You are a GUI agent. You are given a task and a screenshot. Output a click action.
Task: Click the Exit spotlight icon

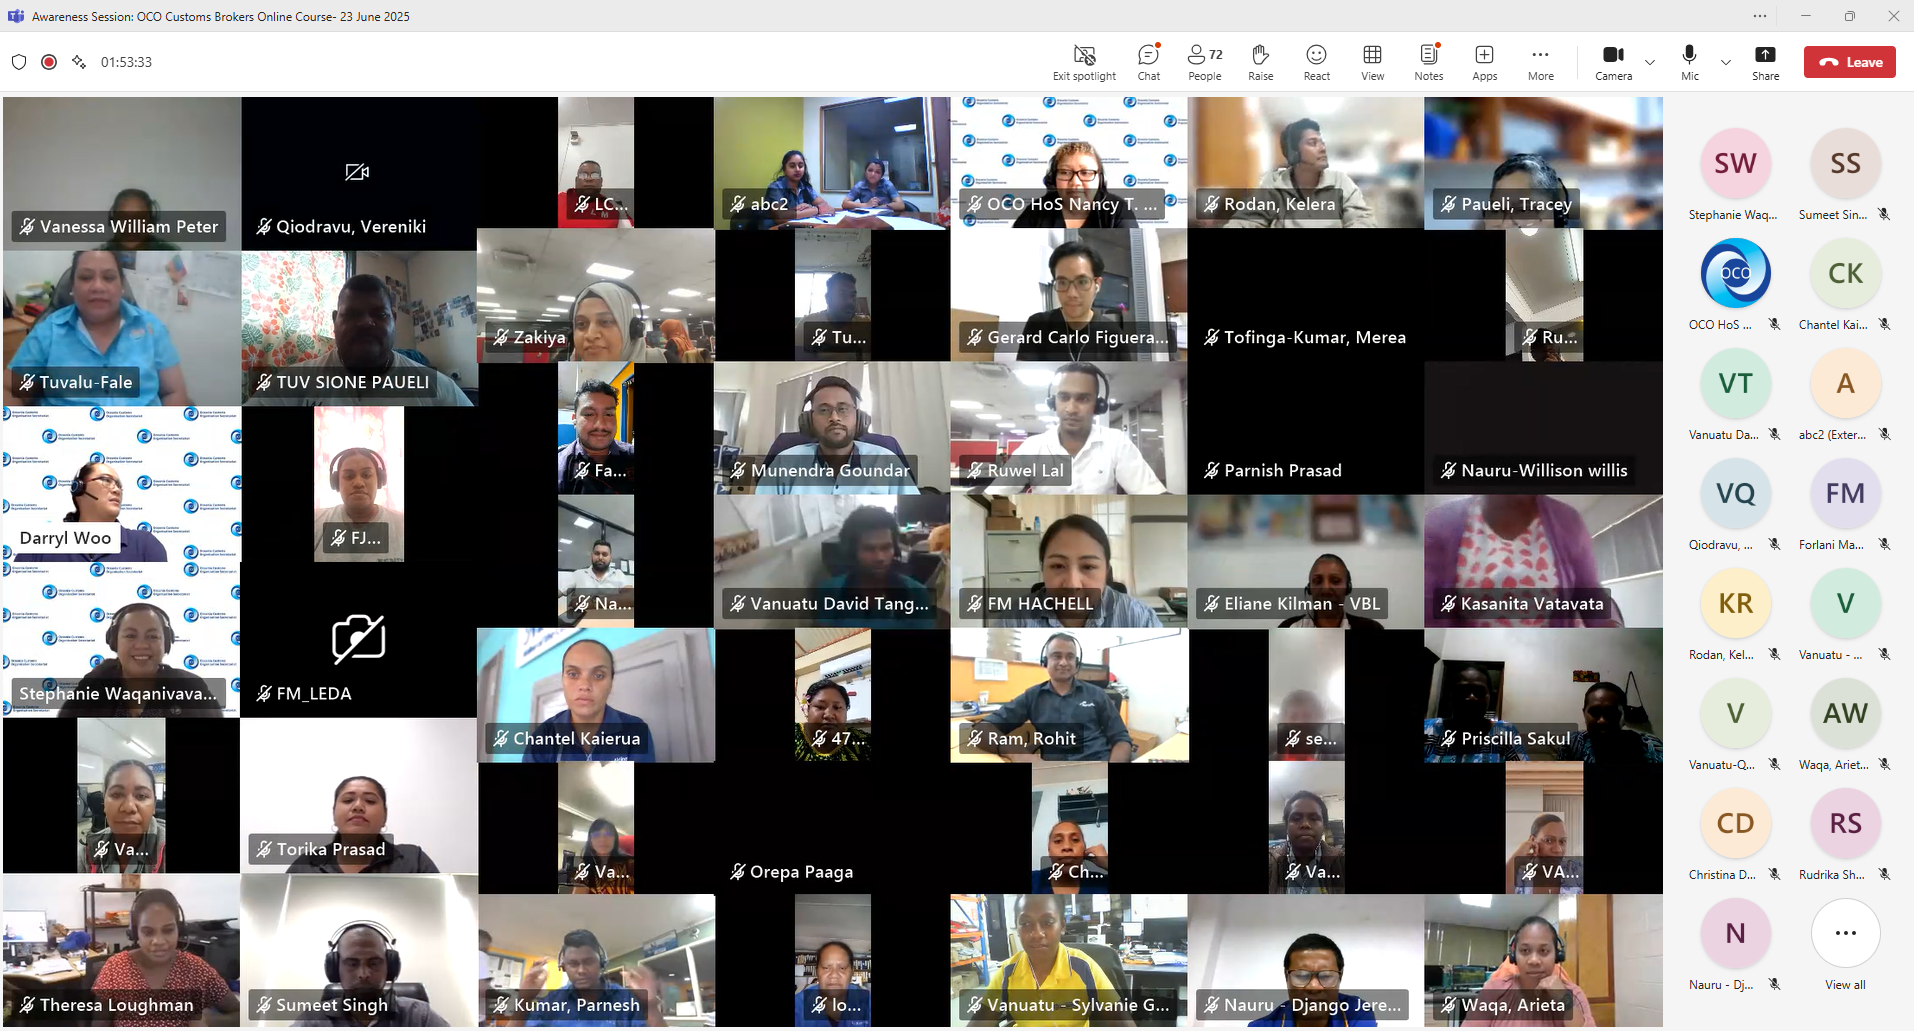coord(1084,62)
